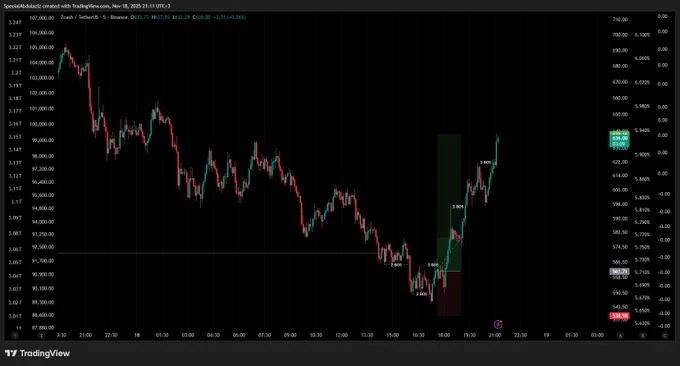Select the A scale badge below the price axis
The height and width of the screenshot is (366, 680).
620,335
